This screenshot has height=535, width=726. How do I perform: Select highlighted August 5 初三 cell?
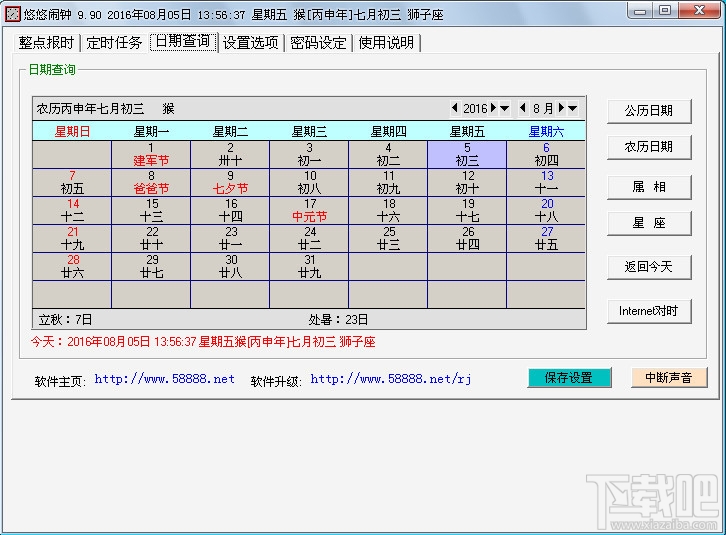point(467,155)
